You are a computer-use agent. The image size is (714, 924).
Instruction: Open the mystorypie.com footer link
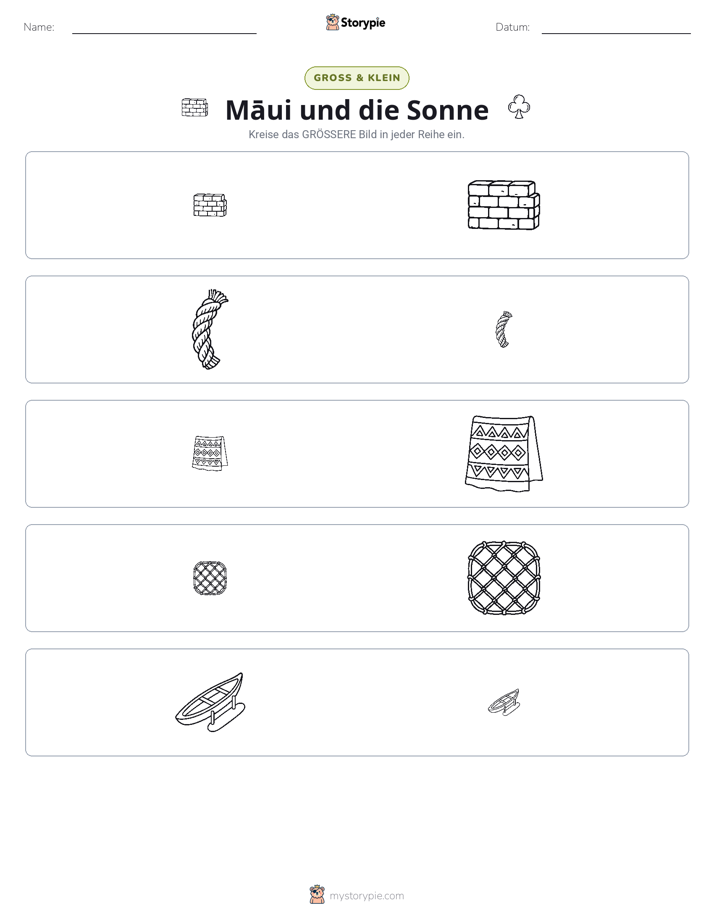point(366,896)
